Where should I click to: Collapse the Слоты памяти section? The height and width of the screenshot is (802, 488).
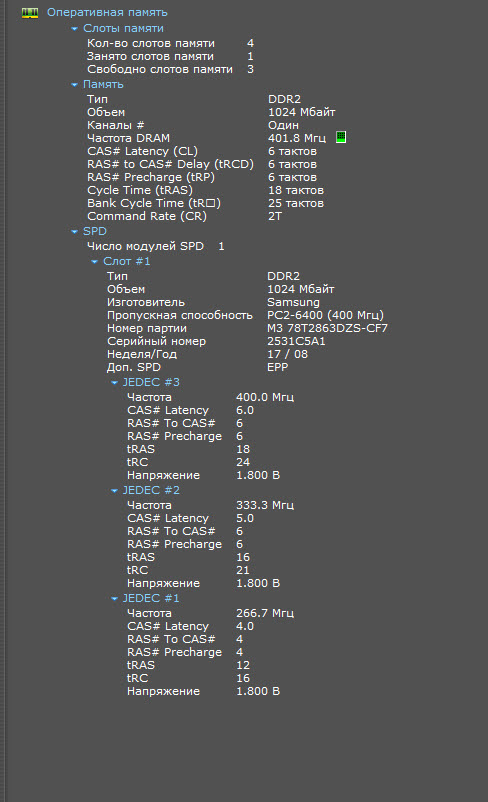click(x=75, y=29)
